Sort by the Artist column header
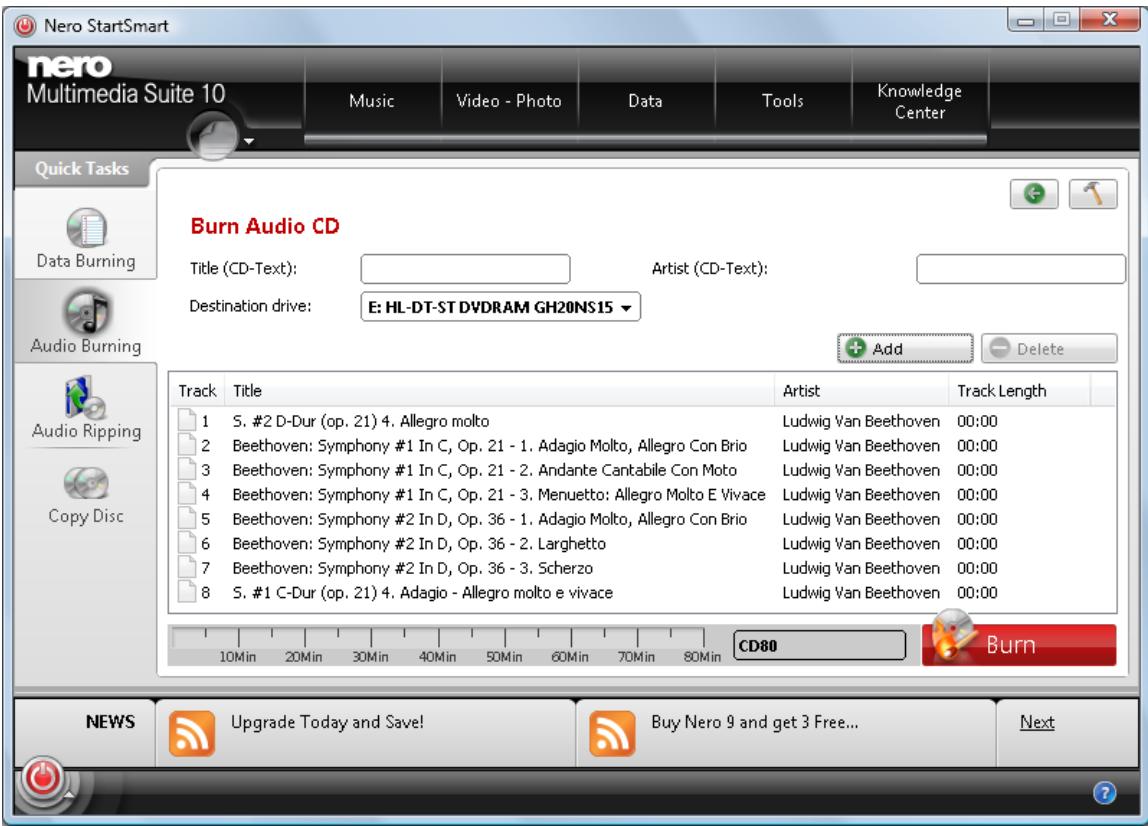1148x826 pixels. pyautogui.click(x=861, y=391)
